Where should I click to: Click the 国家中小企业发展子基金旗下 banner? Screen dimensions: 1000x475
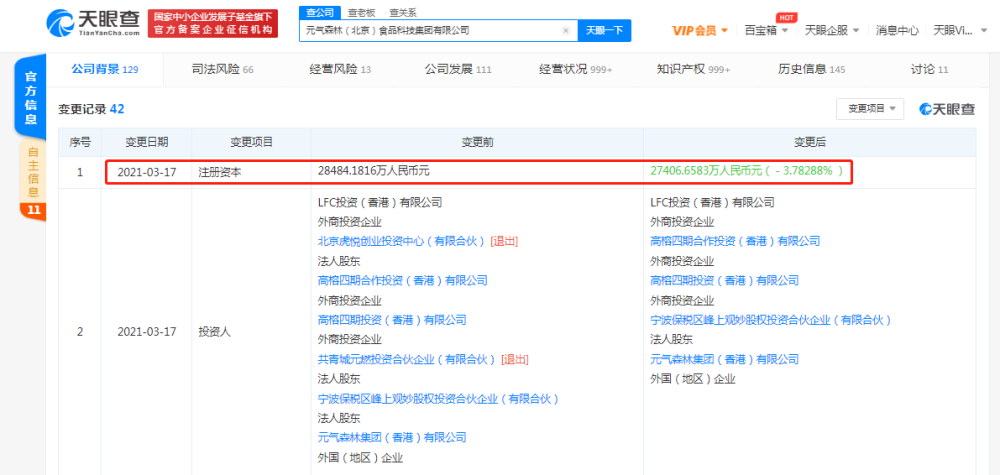(213, 24)
